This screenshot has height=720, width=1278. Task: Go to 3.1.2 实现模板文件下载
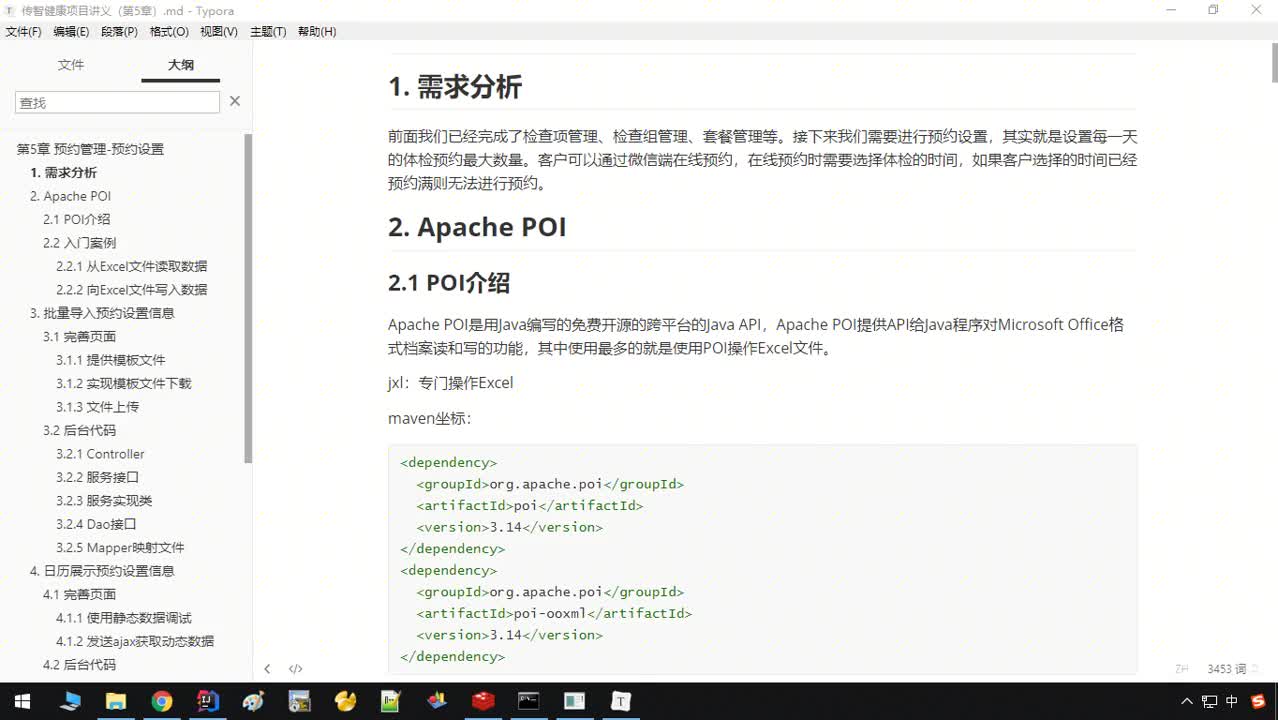123,384
